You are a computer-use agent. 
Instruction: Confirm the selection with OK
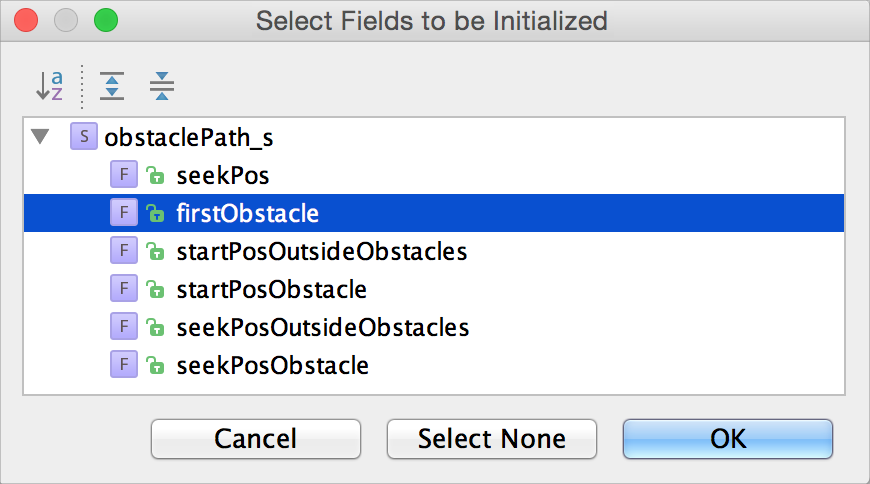click(728, 439)
